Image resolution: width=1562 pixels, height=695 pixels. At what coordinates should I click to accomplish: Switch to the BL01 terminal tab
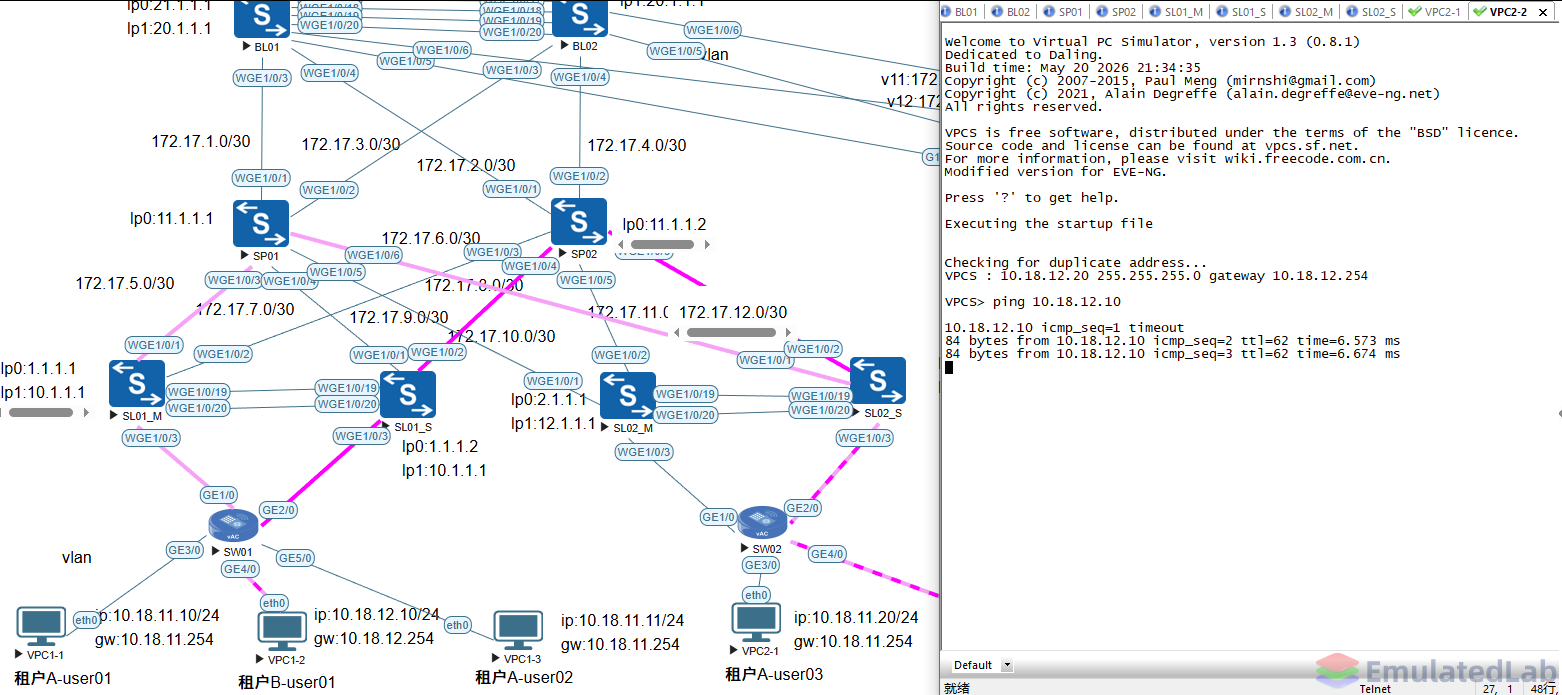[959, 12]
